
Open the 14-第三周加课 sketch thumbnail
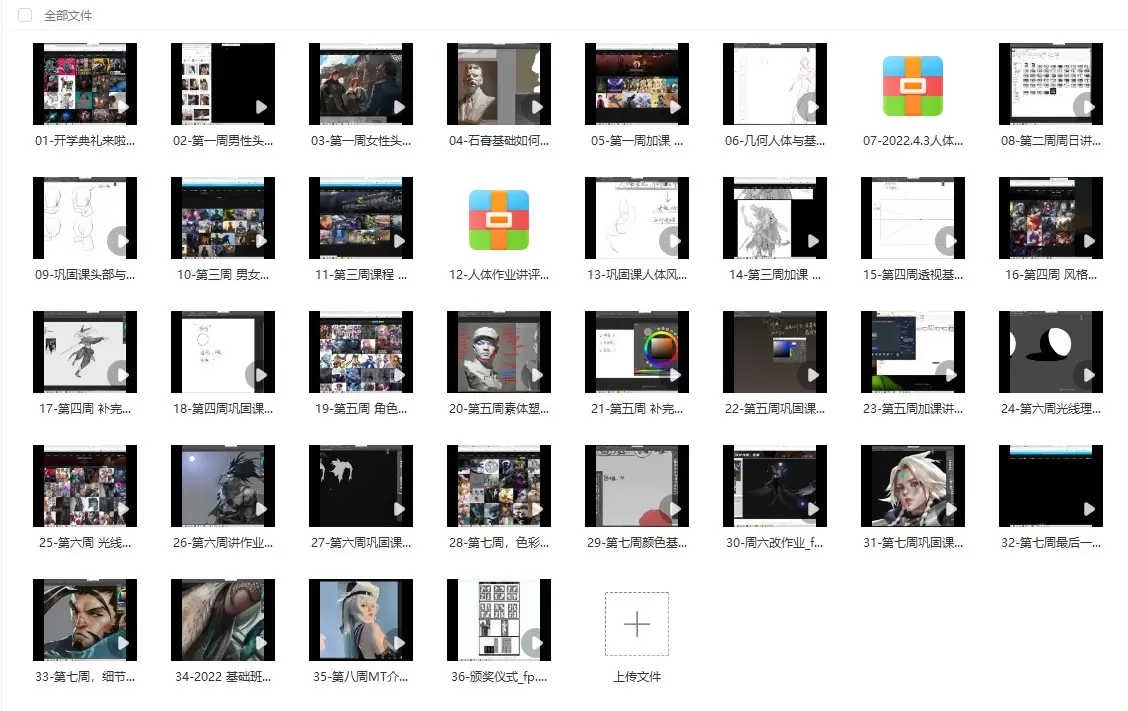tap(775, 218)
